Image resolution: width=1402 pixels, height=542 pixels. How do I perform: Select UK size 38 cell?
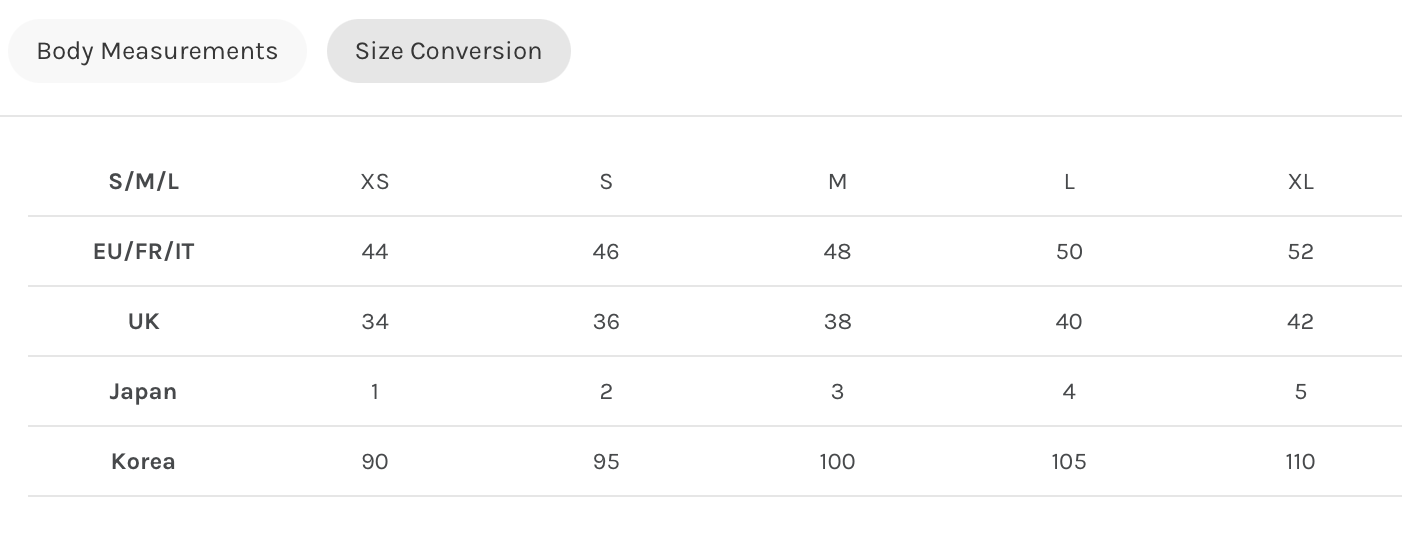click(838, 321)
